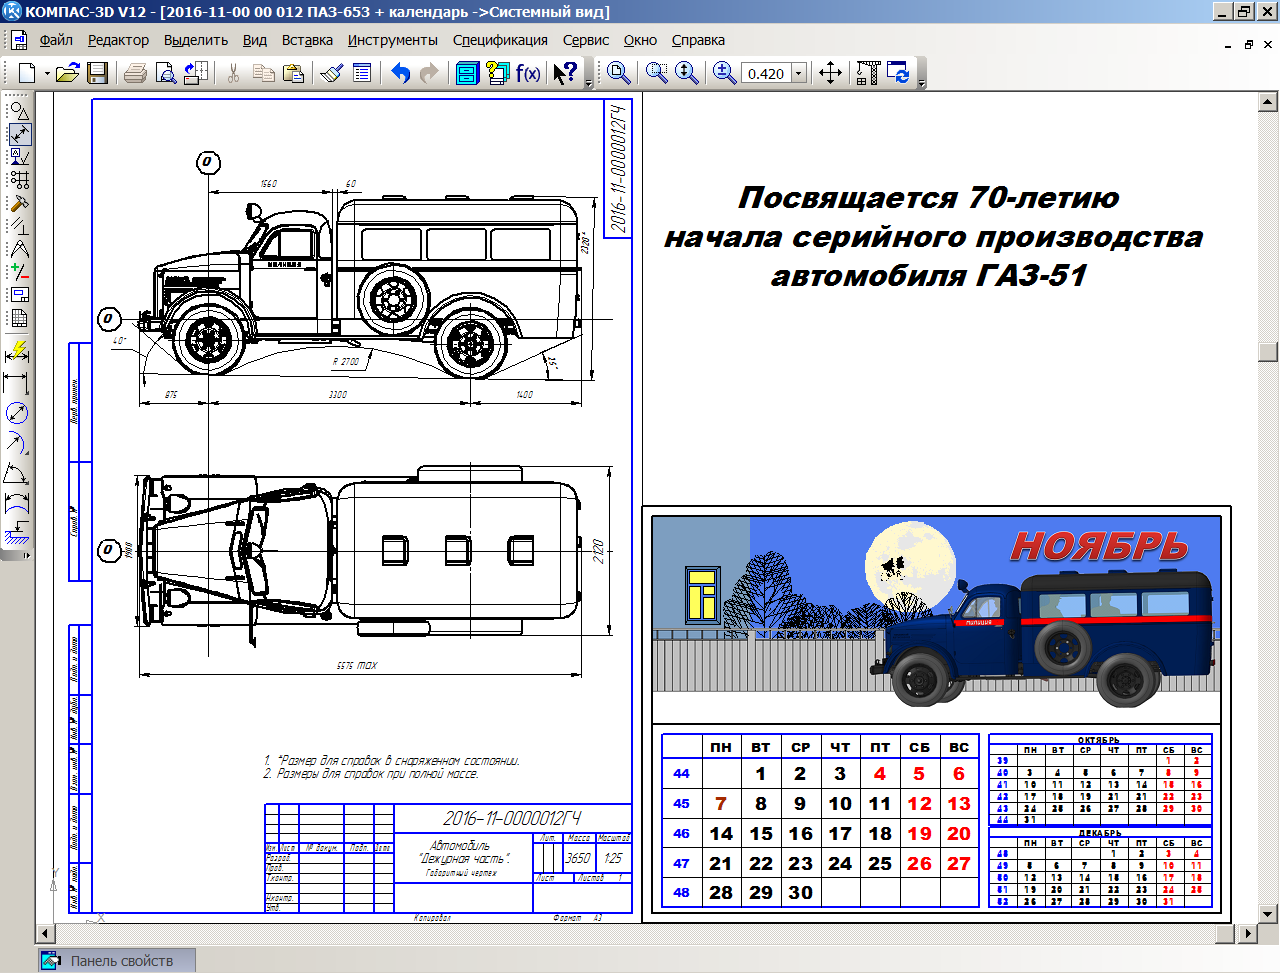Image resolution: width=1280 pixels, height=973 pixels.
Task: Switch to the Designations panel
Action: pyautogui.click(x=19, y=157)
